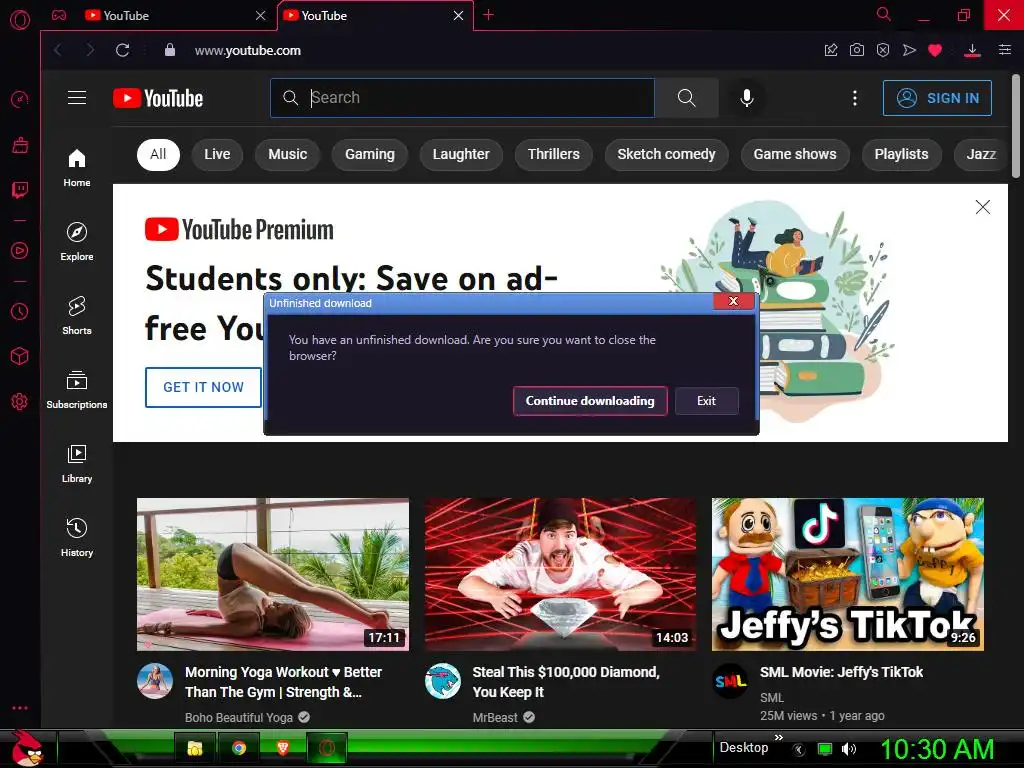
Task: Click the address bar URL
Action: point(248,50)
